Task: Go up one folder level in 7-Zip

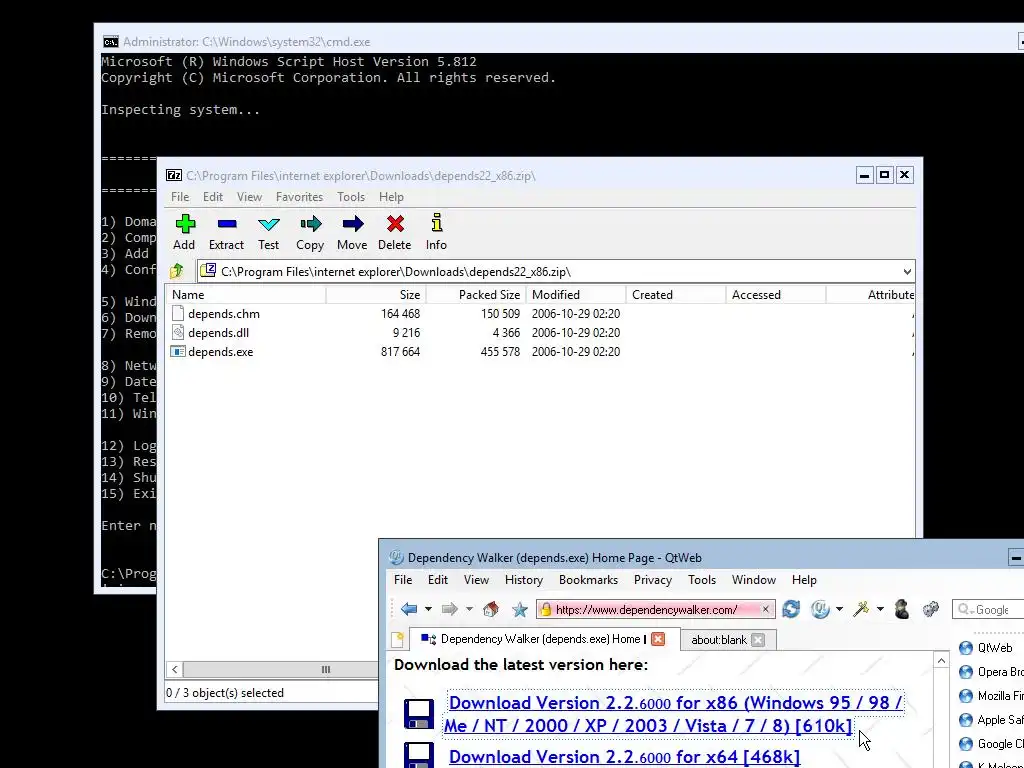Action: pyautogui.click(x=176, y=271)
